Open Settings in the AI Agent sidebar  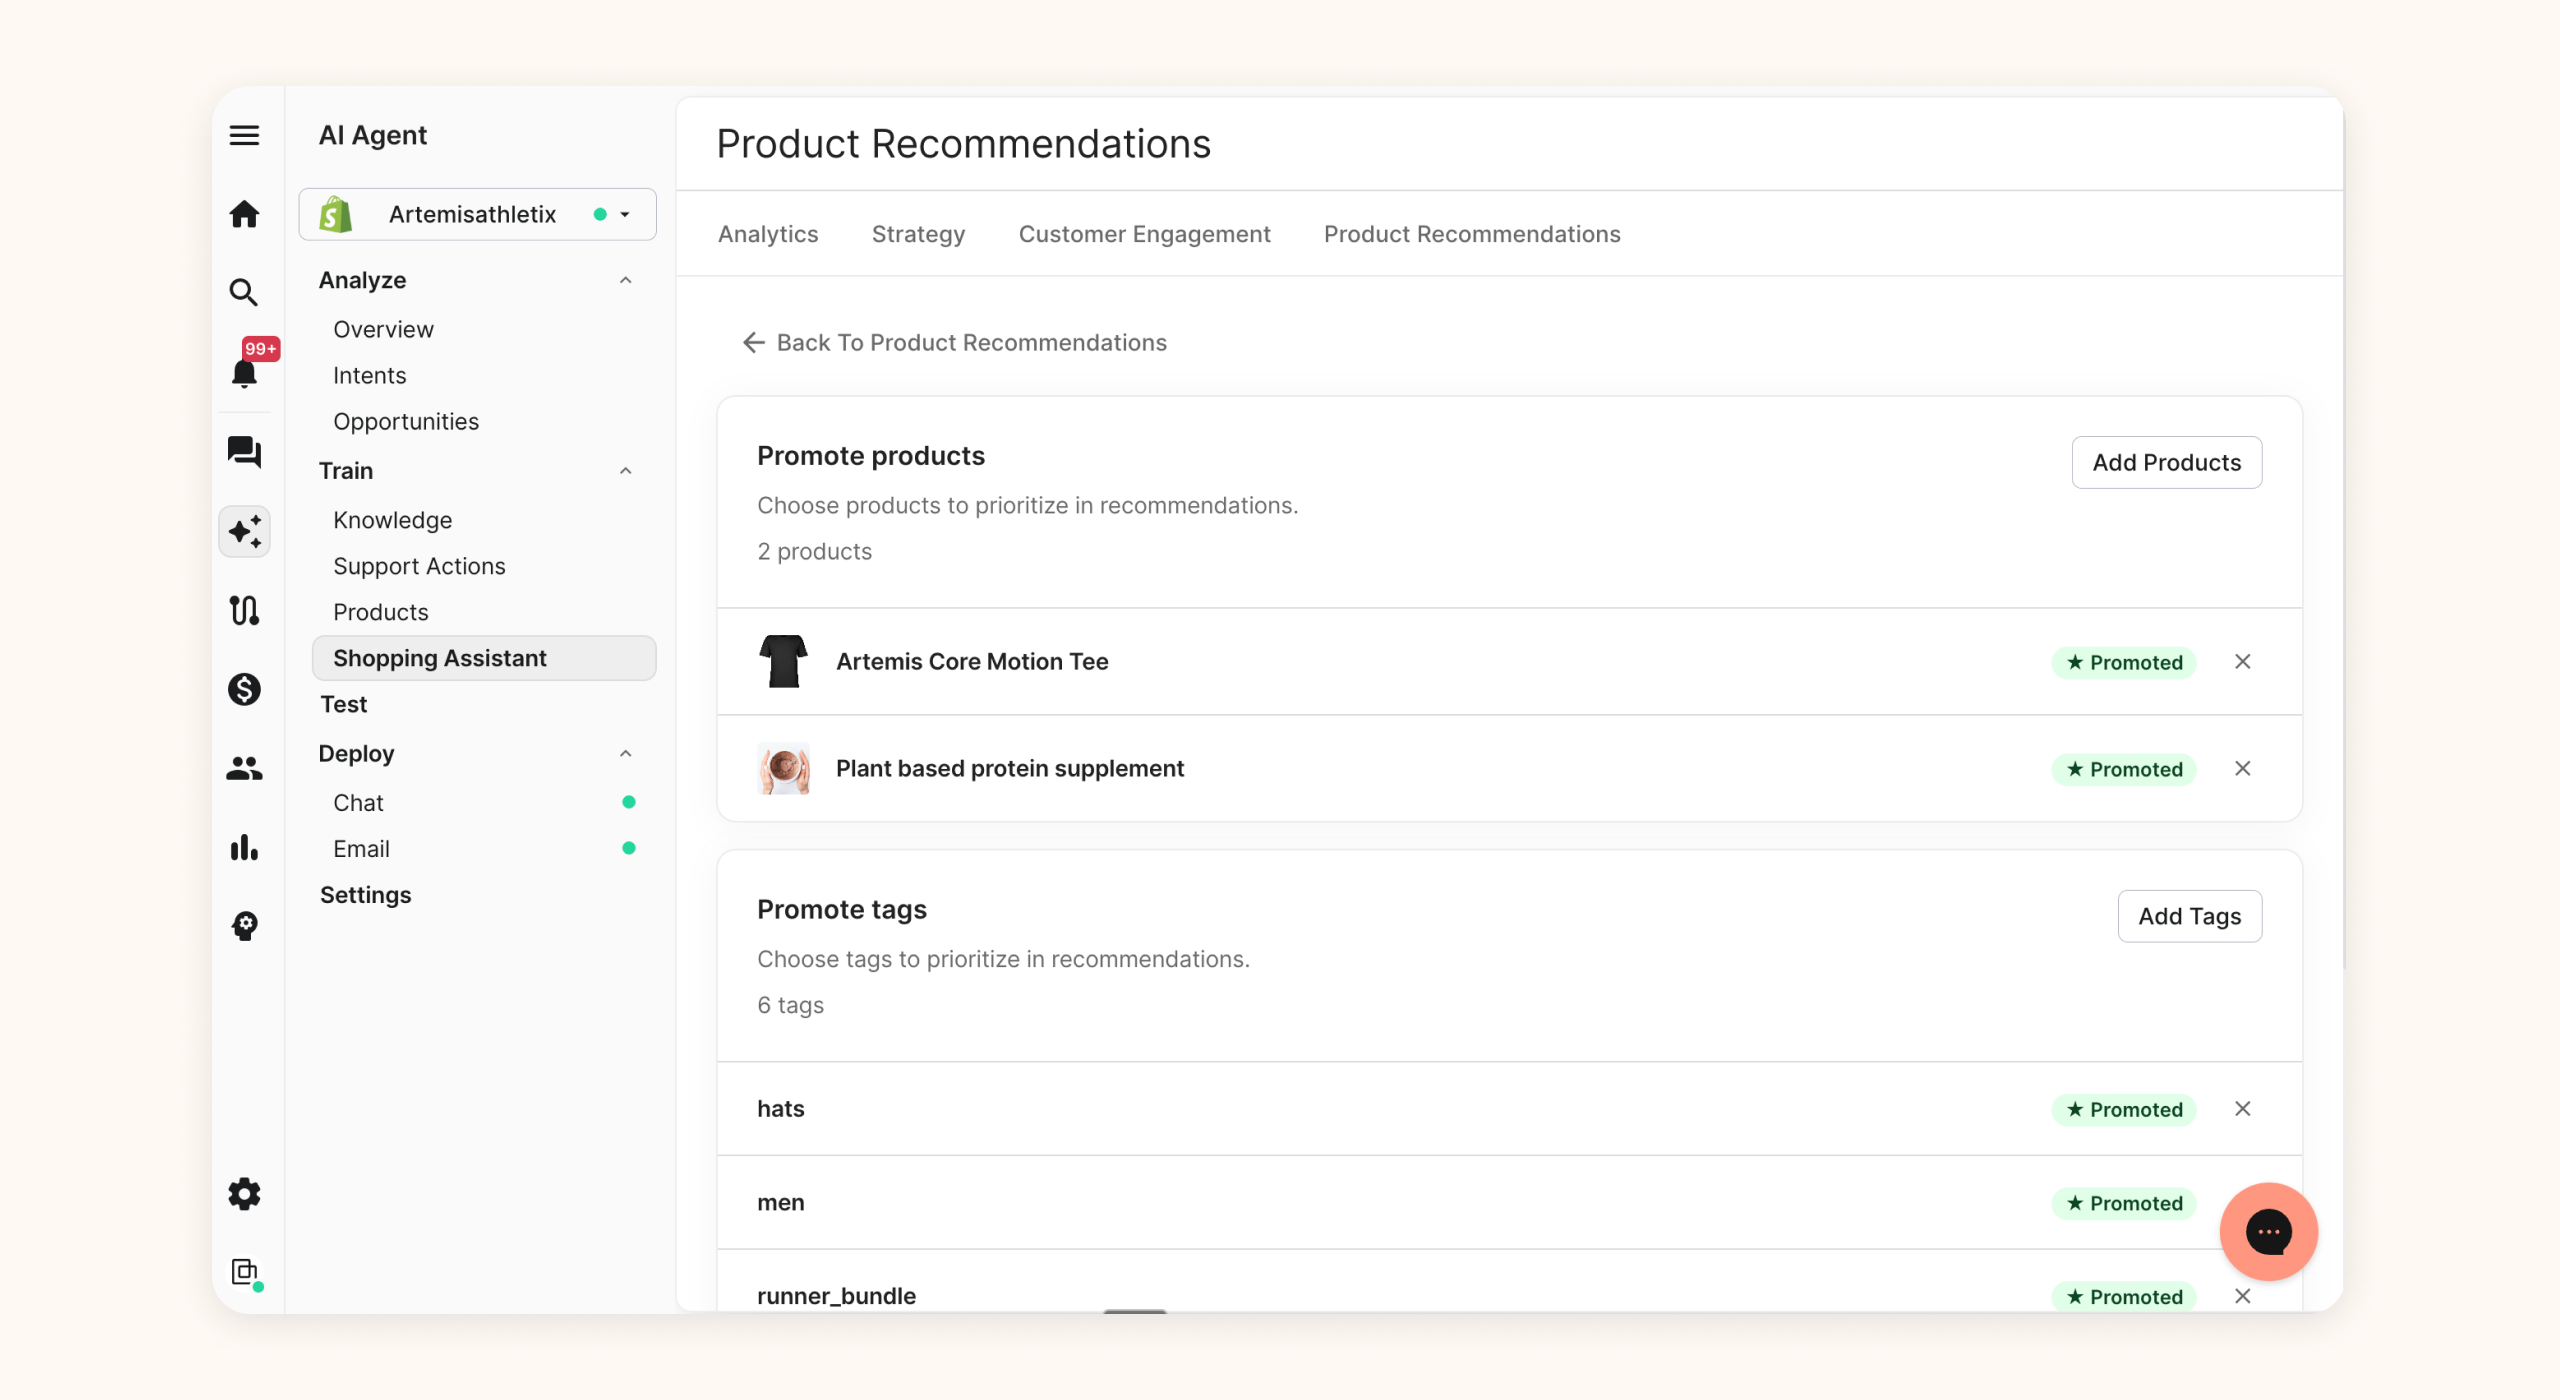click(365, 895)
